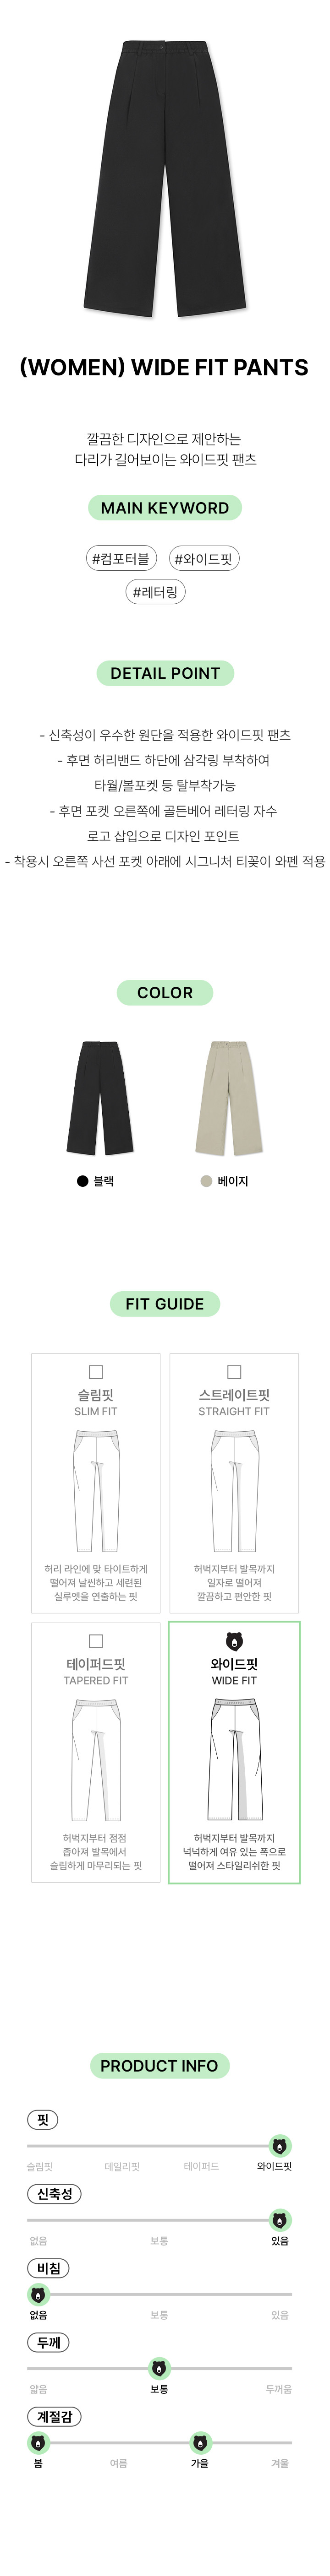Check the 슬림핏 Slim Fit checkbox
The image size is (330, 2576).
pos(96,1372)
